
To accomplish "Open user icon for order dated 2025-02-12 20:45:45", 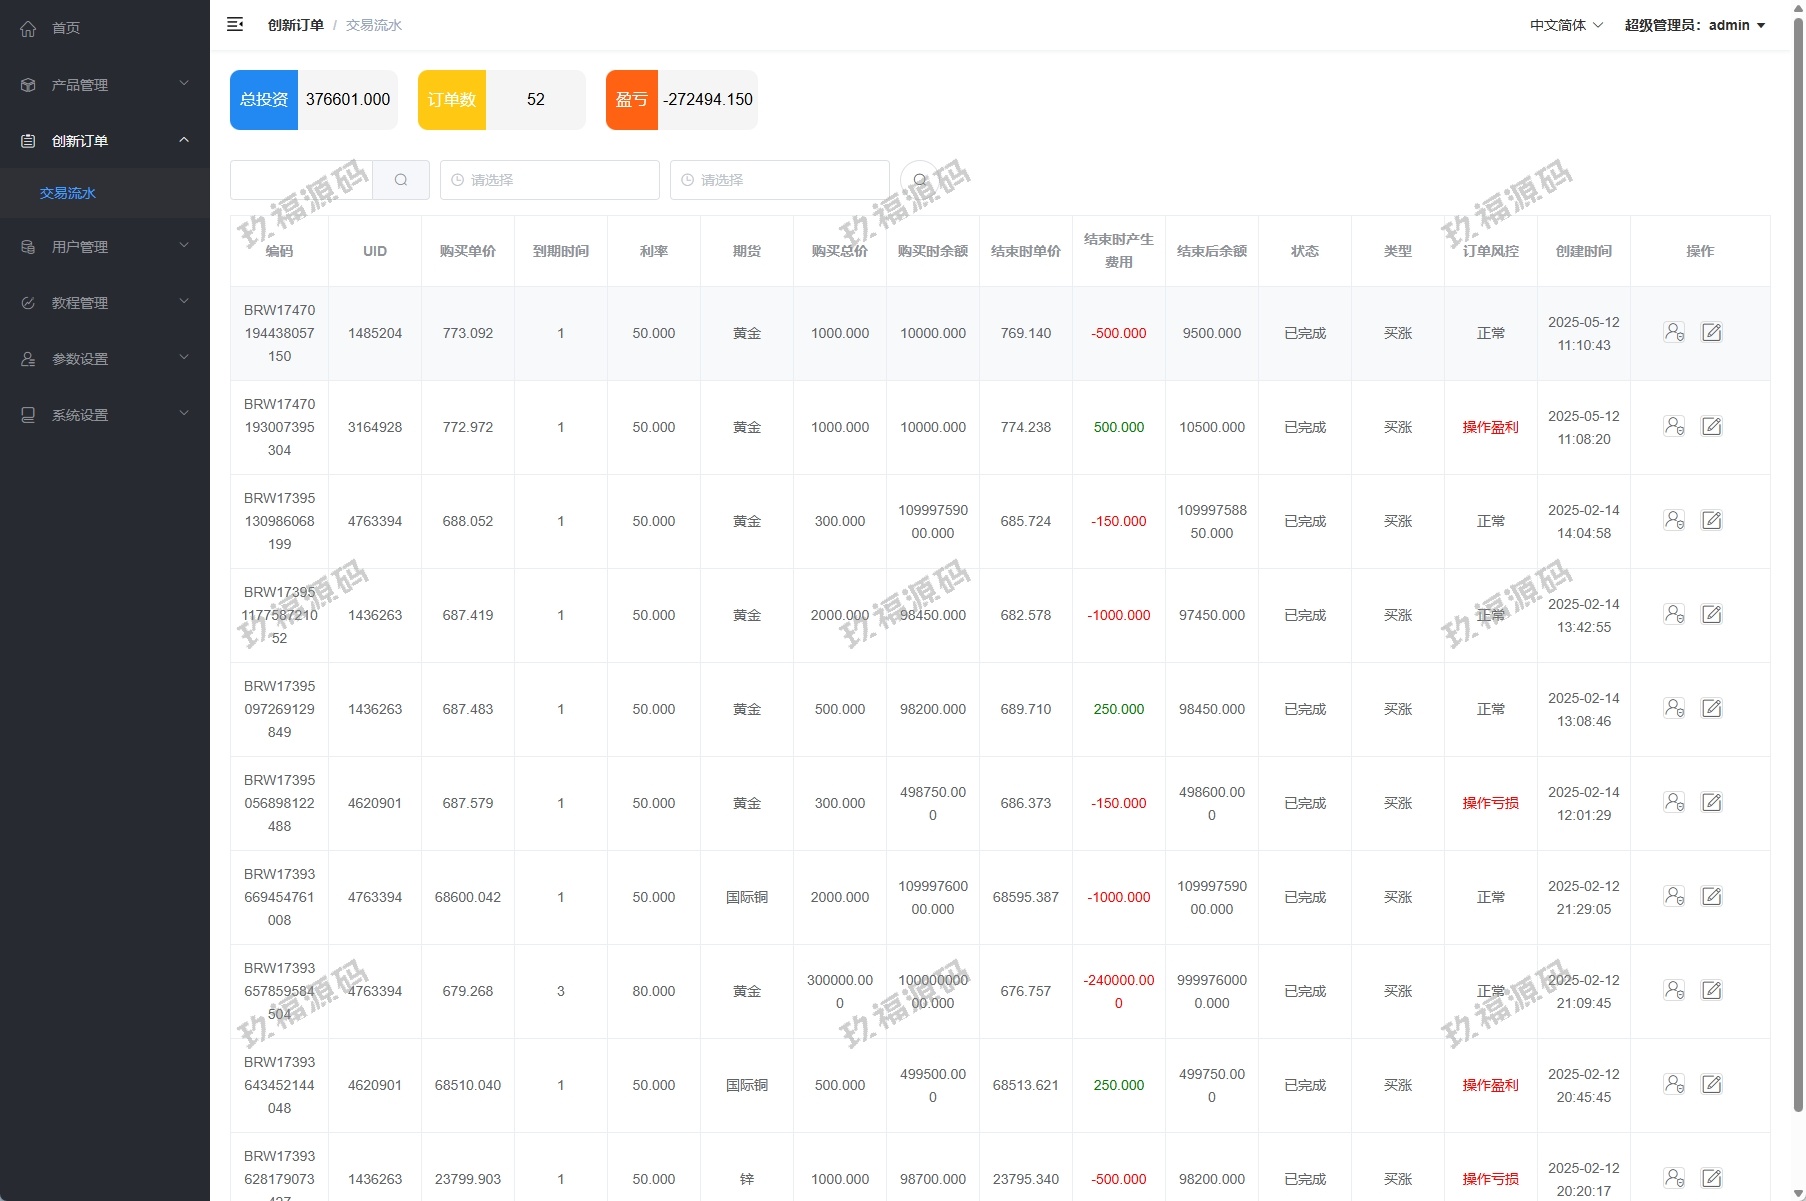I will [1674, 1084].
